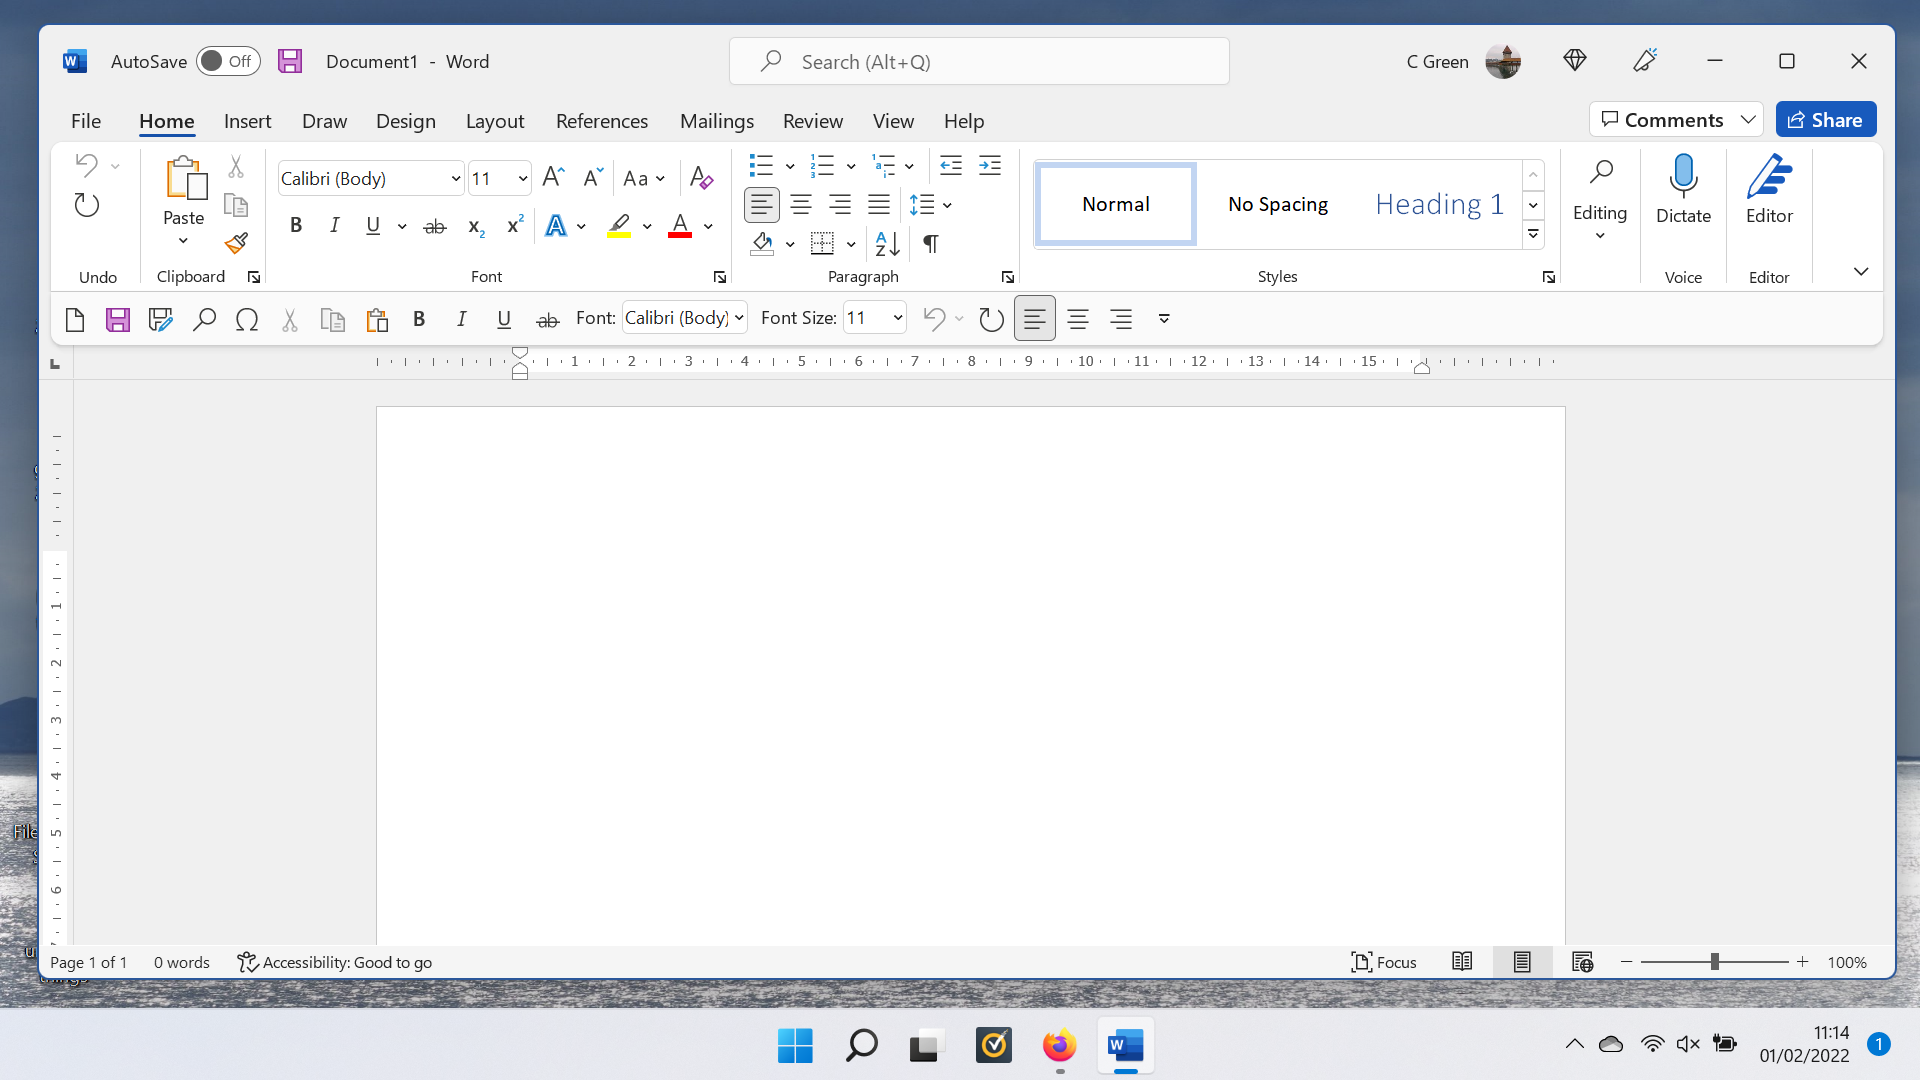Screen dimensions: 1920x1080
Task: Click the Accessibility checker status icon
Action: 247,962
